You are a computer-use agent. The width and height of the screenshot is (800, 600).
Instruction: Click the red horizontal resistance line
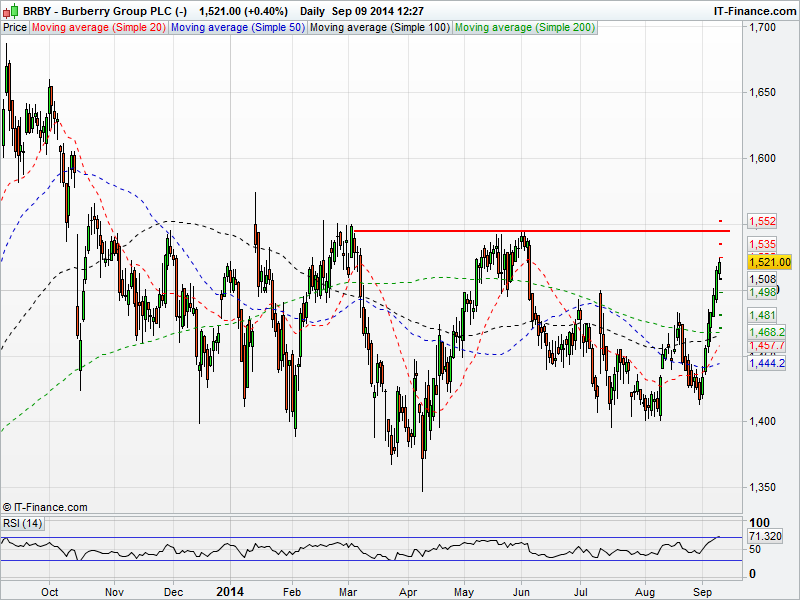tap(540, 231)
